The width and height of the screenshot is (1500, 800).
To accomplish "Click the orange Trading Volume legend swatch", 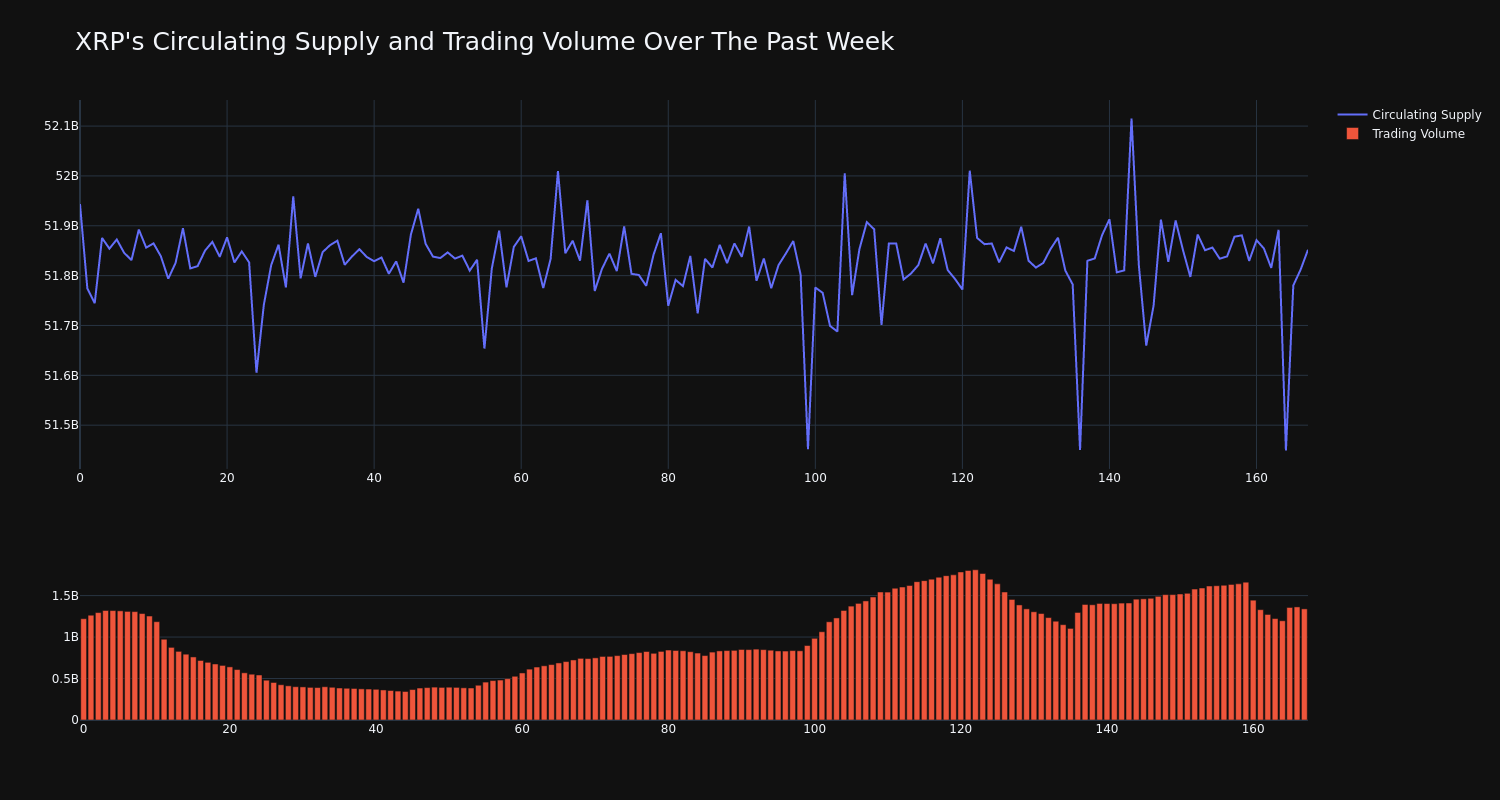I will (x=1352, y=134).
